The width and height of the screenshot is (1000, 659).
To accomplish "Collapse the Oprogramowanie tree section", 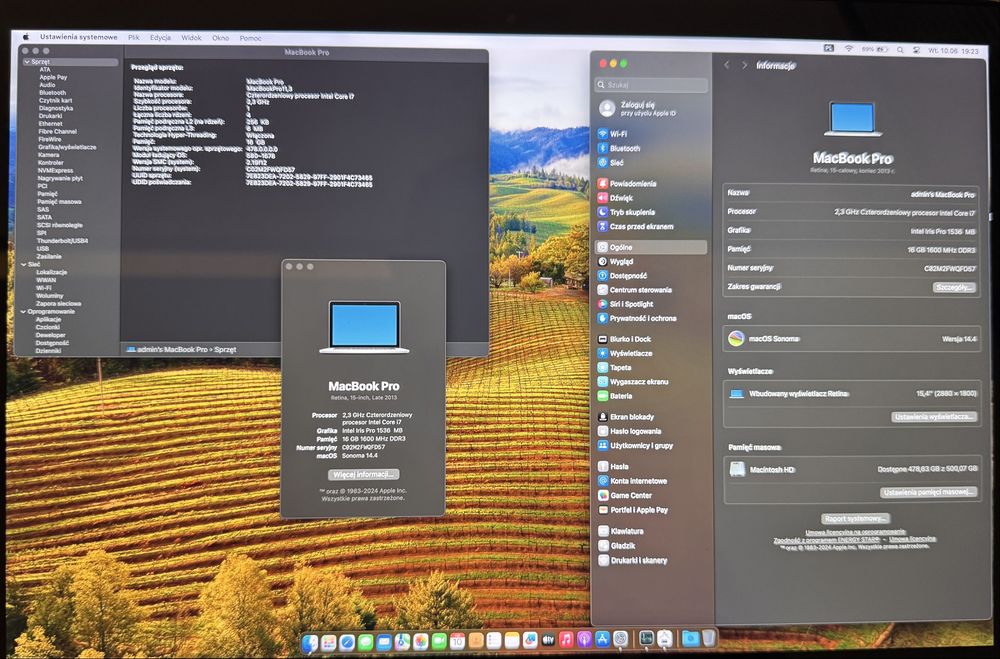I will 24,312.
